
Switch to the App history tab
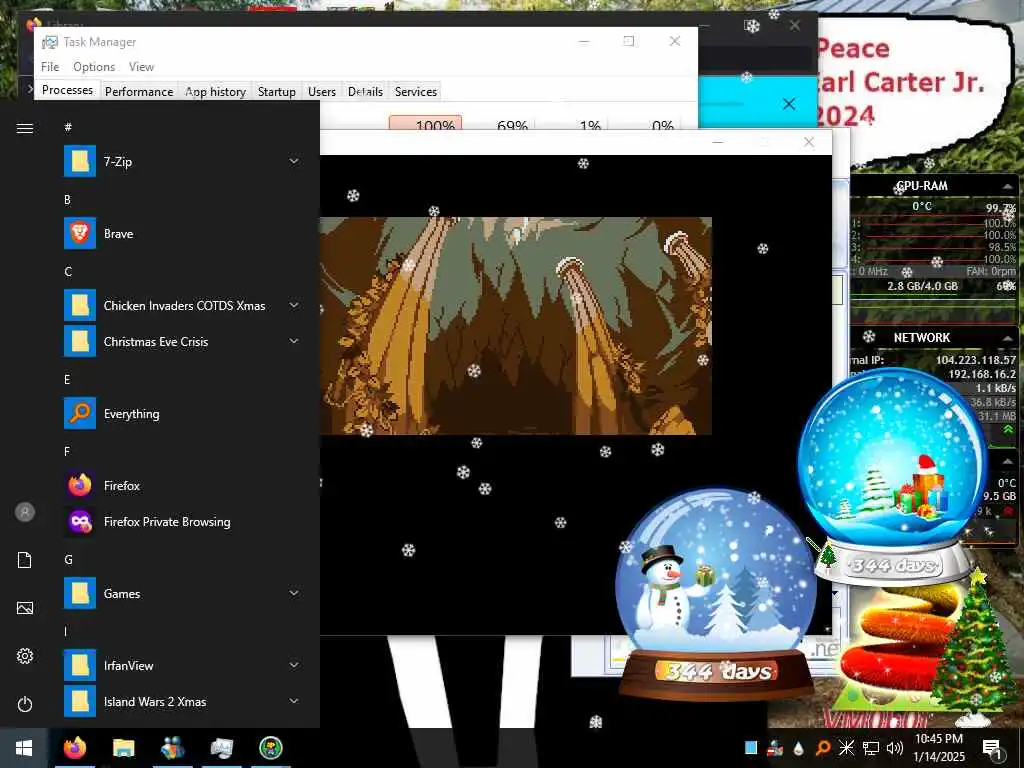pos(216,91)
